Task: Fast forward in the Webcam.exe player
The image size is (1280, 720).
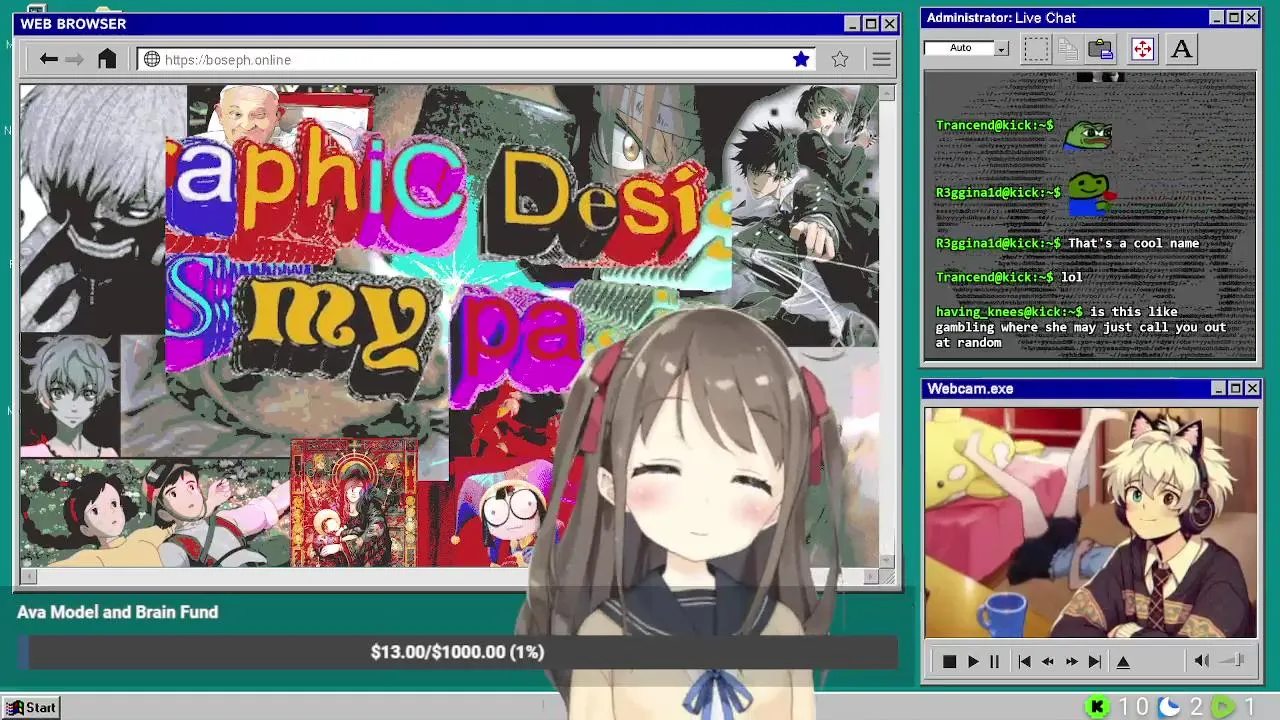Action: pos(1071,661)
